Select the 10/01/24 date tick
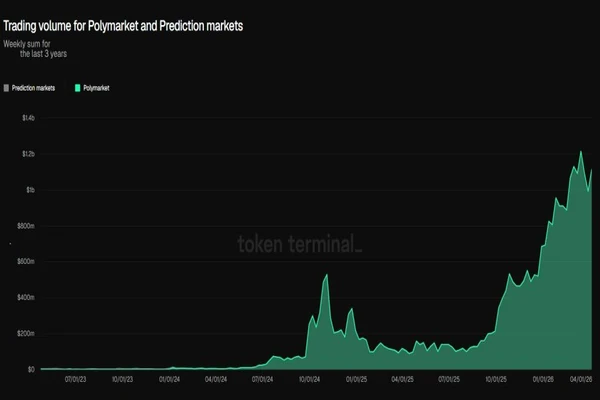 click(309, 379)
